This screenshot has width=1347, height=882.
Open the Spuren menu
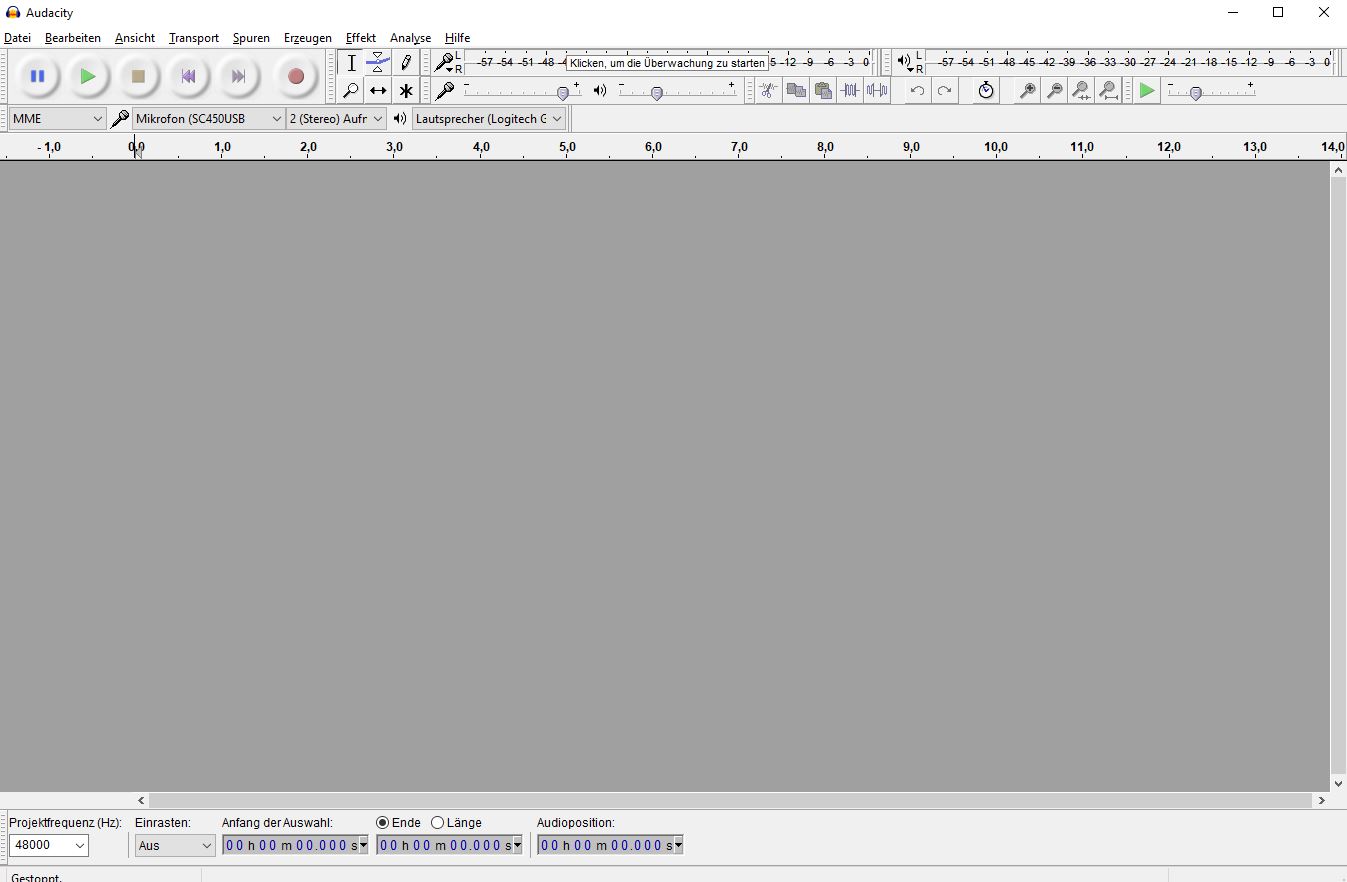pyautogui.click(x=251, y=38)
